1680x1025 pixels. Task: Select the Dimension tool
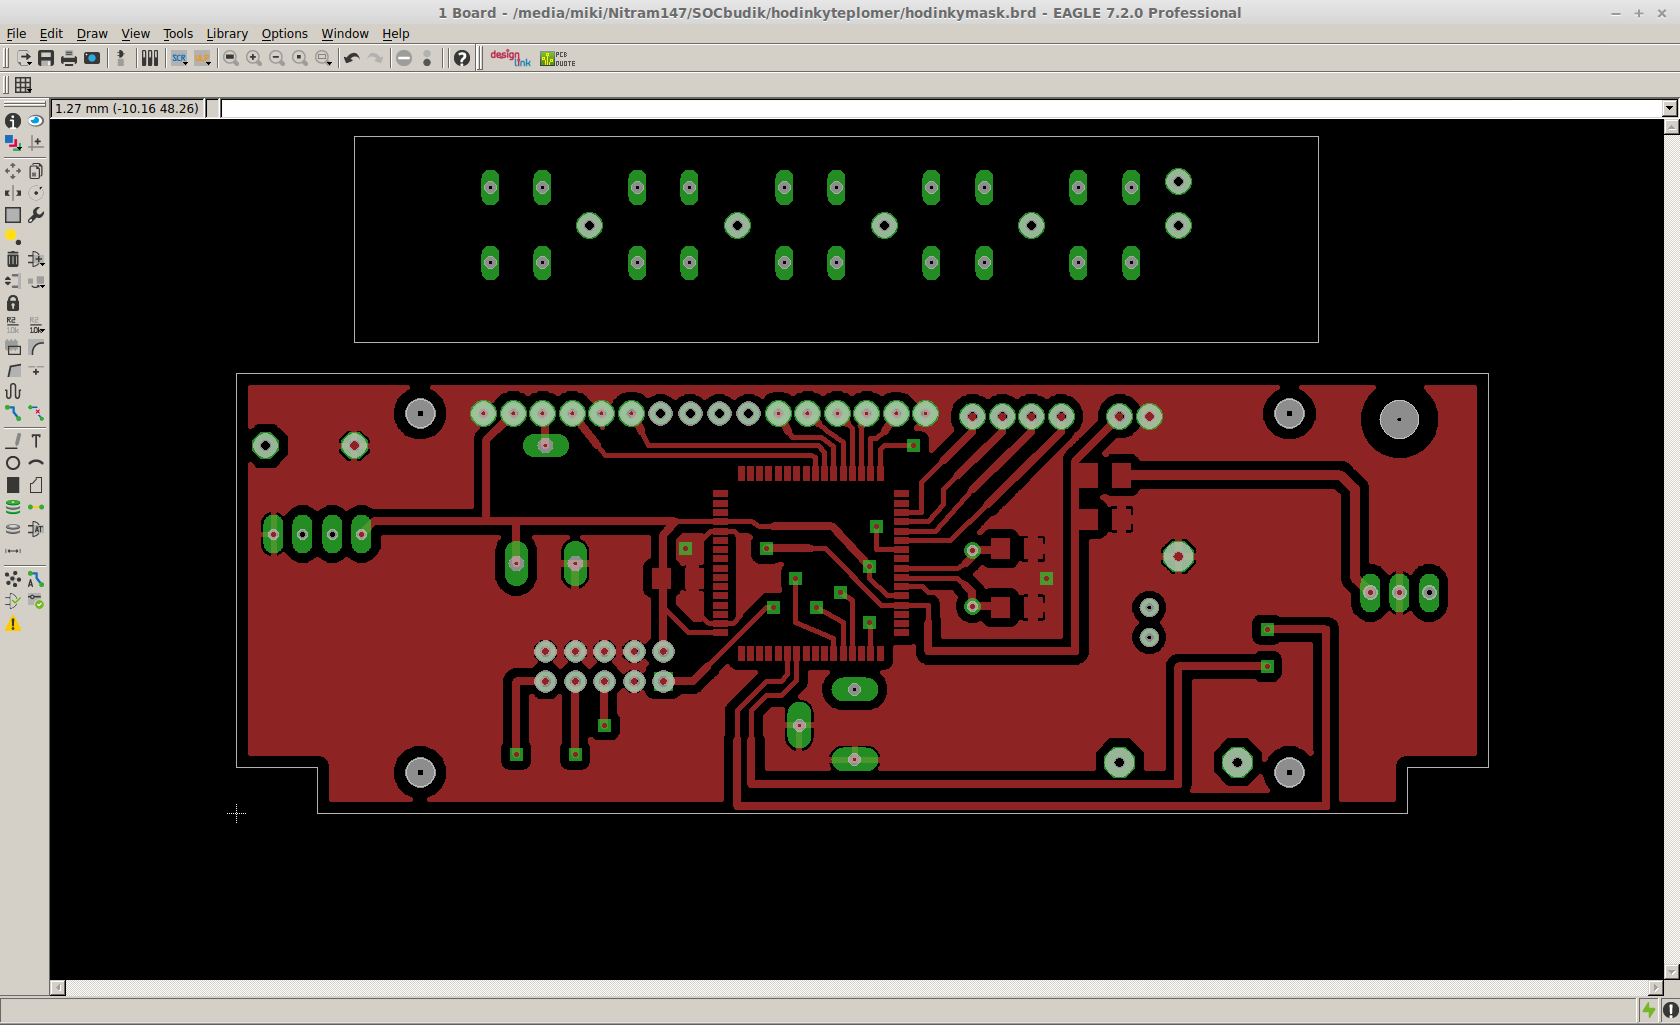tap(13, 551)
